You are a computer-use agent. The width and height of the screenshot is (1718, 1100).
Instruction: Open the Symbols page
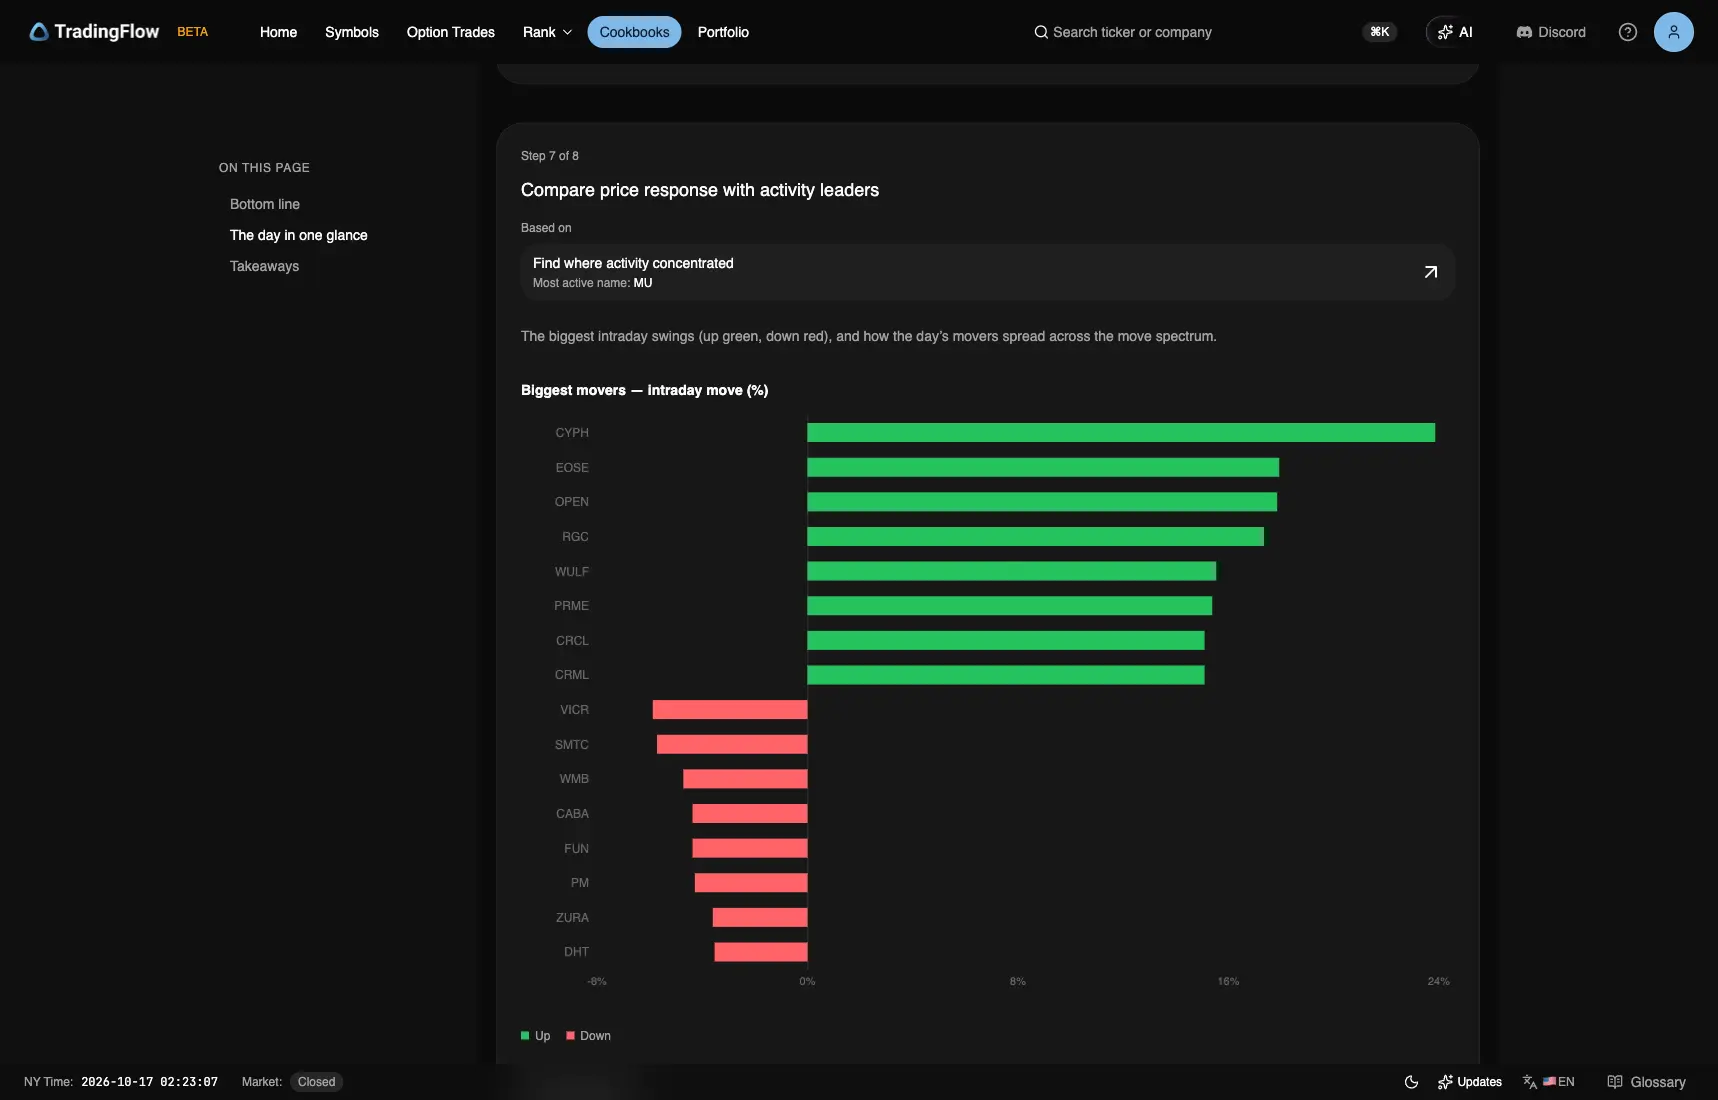(352, 32)
